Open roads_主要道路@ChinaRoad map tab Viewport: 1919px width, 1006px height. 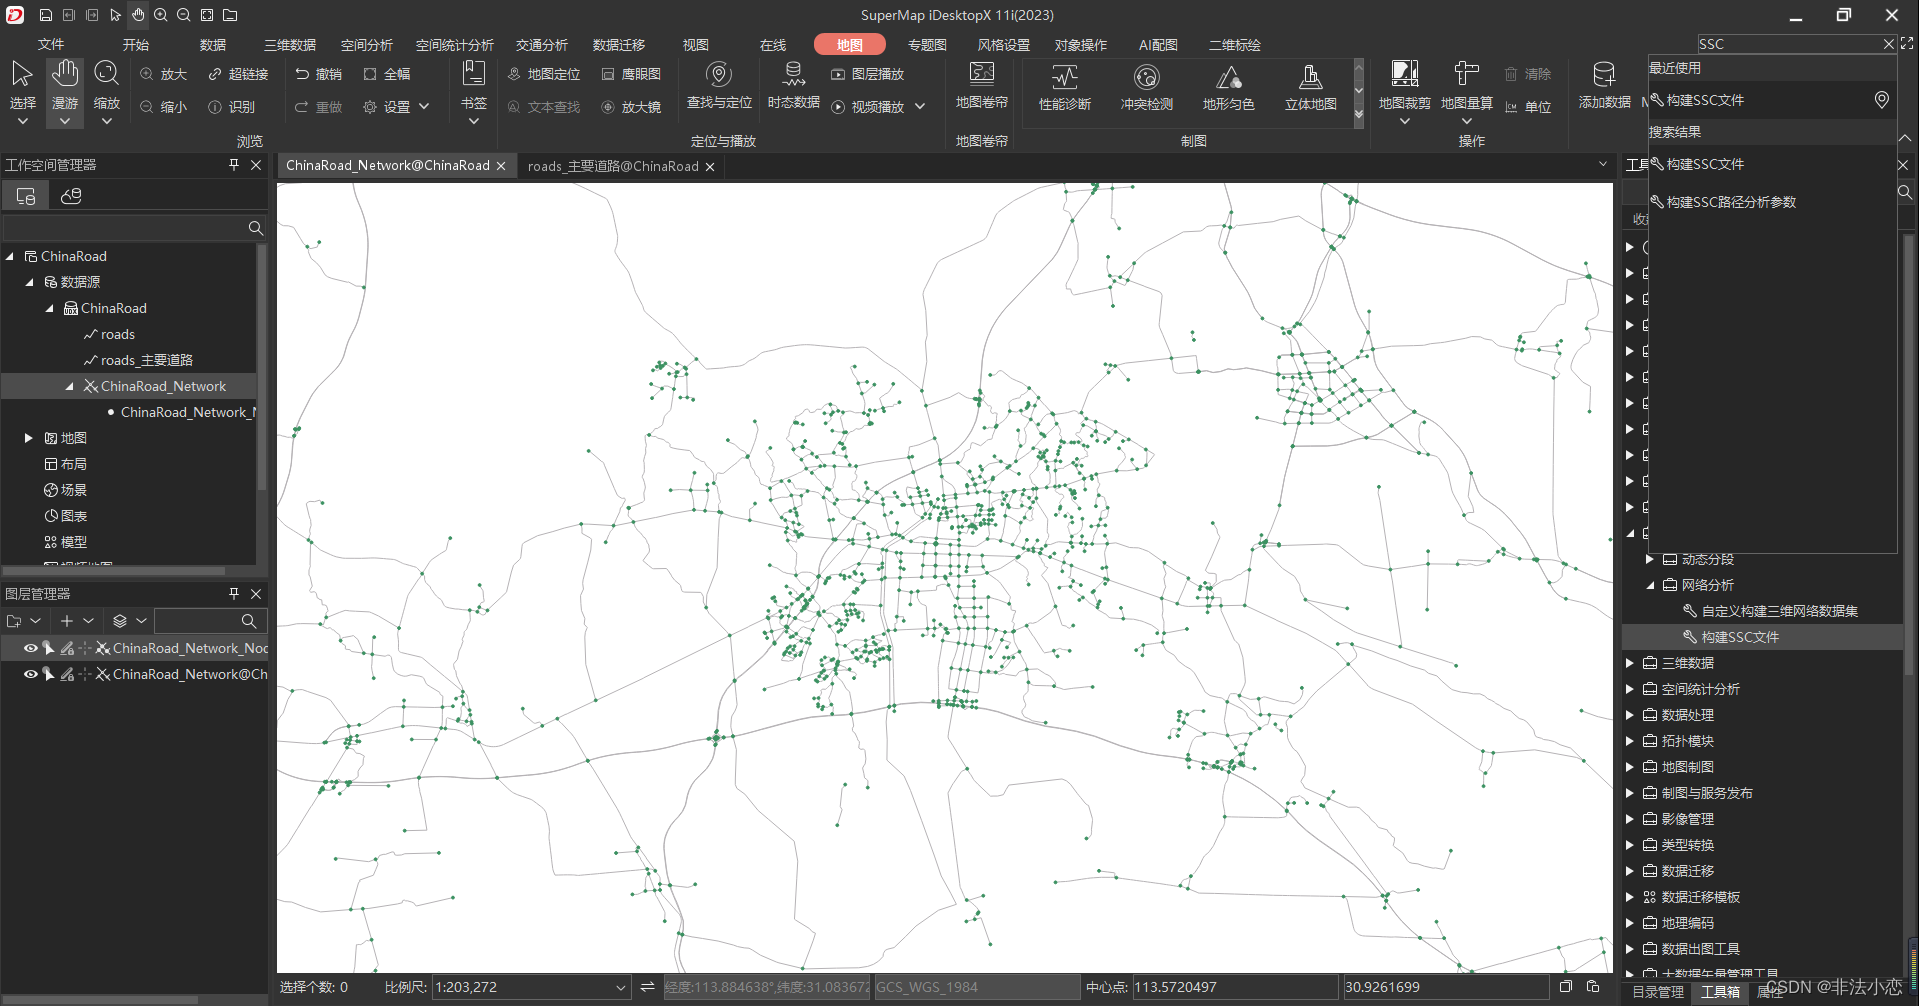(613, 166)
